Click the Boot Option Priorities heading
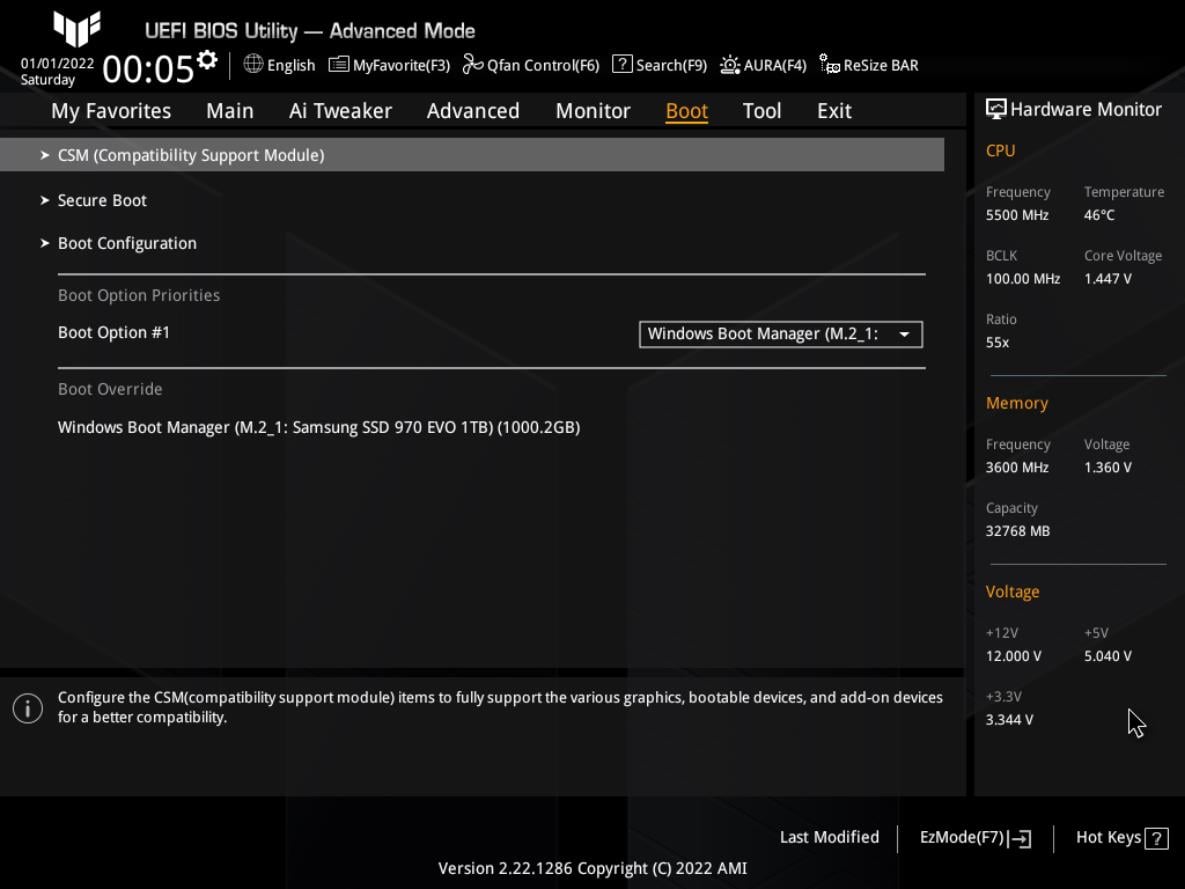 [139, 296]
